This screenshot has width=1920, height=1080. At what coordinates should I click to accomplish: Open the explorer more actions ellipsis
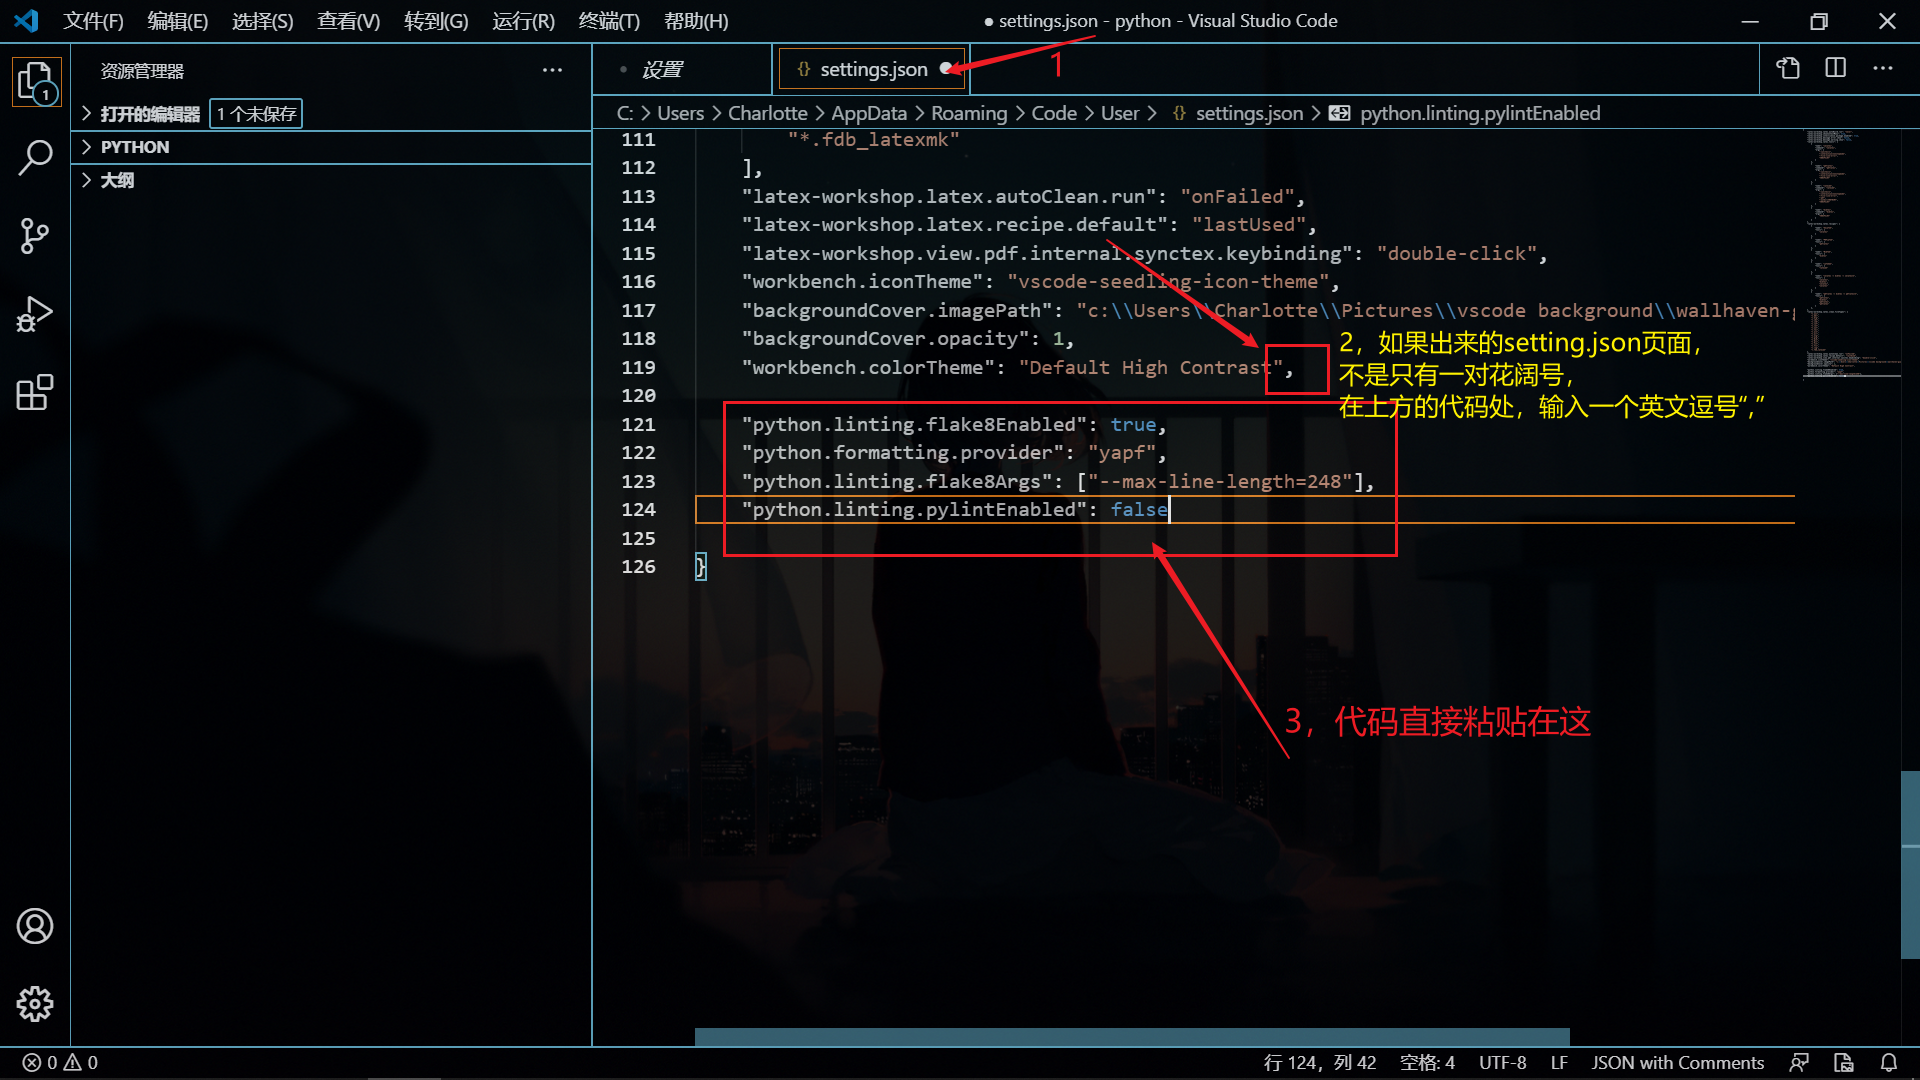(552, 70)
